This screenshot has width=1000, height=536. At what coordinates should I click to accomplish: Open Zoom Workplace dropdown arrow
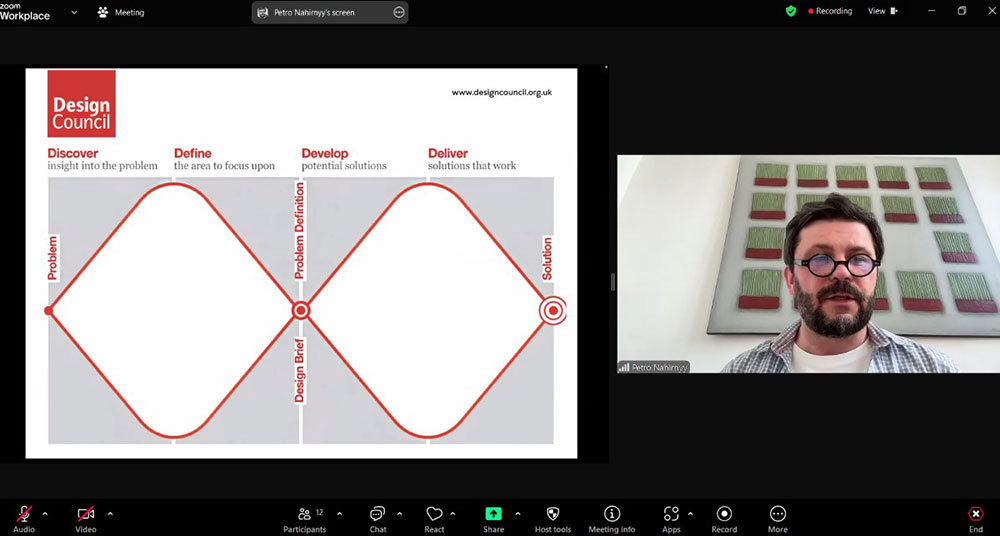tap(74, 12)
